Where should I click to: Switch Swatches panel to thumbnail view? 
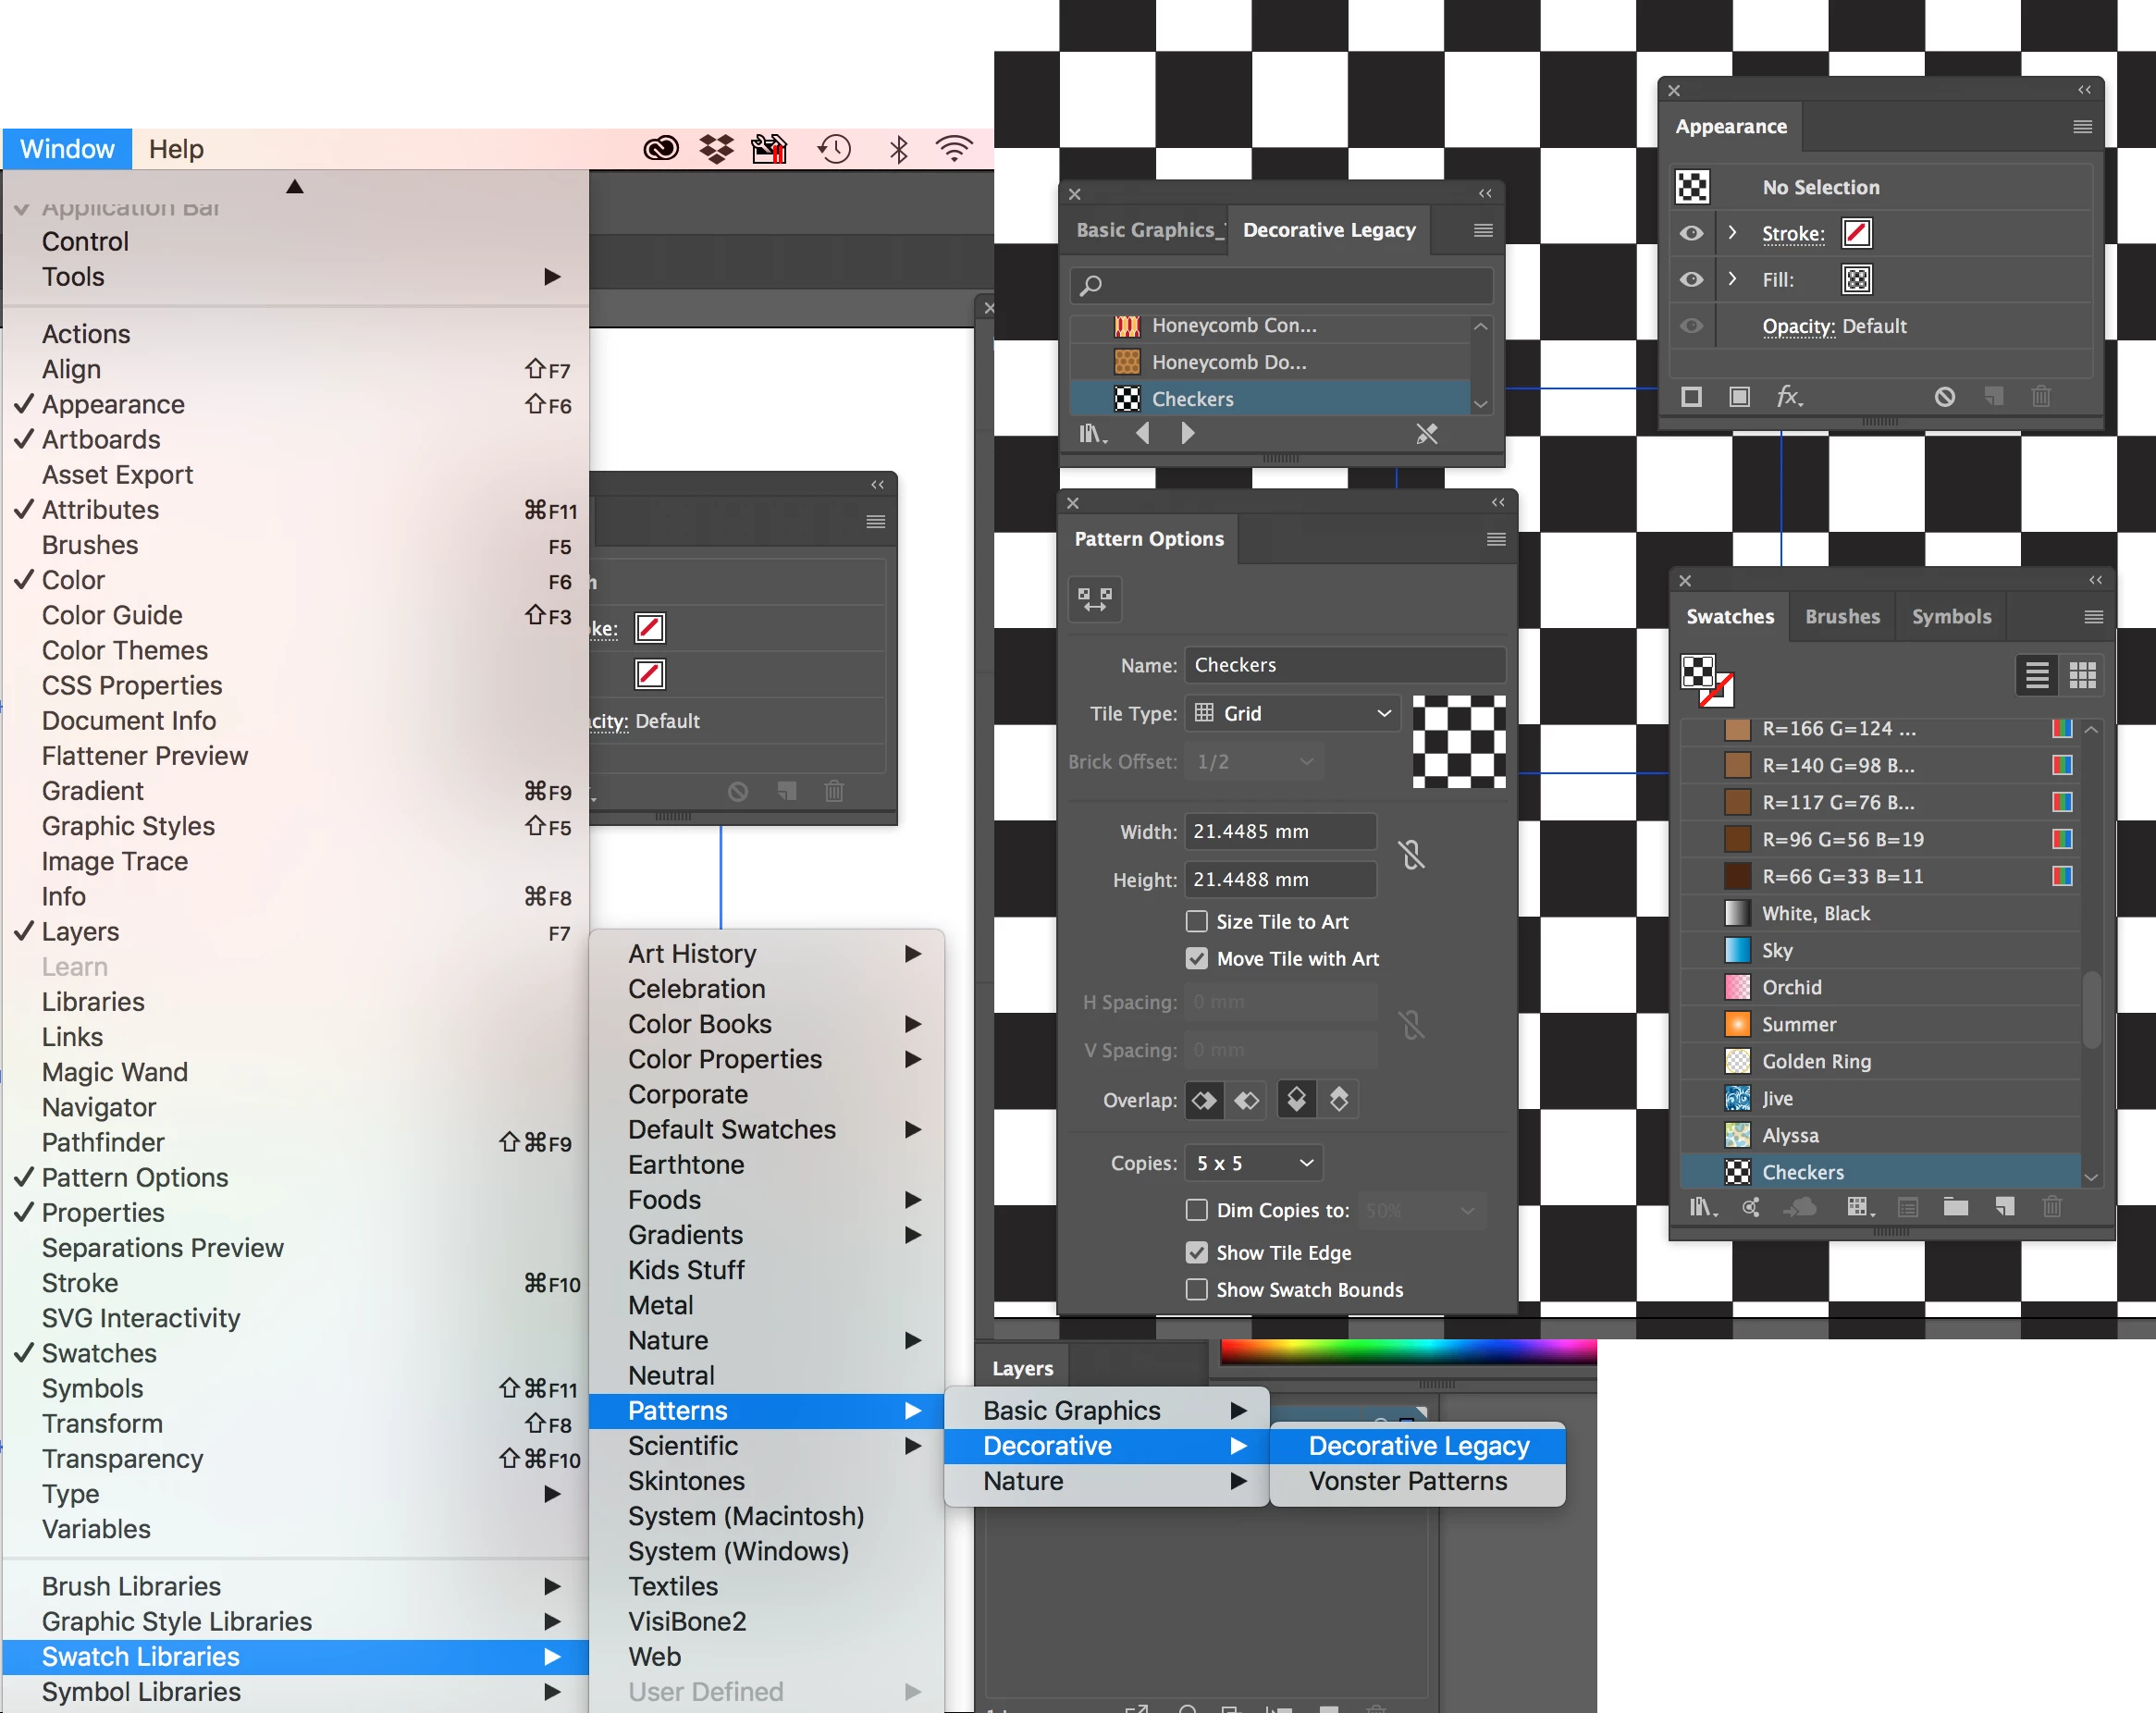pyautogui.click(x=2082, y=676)
